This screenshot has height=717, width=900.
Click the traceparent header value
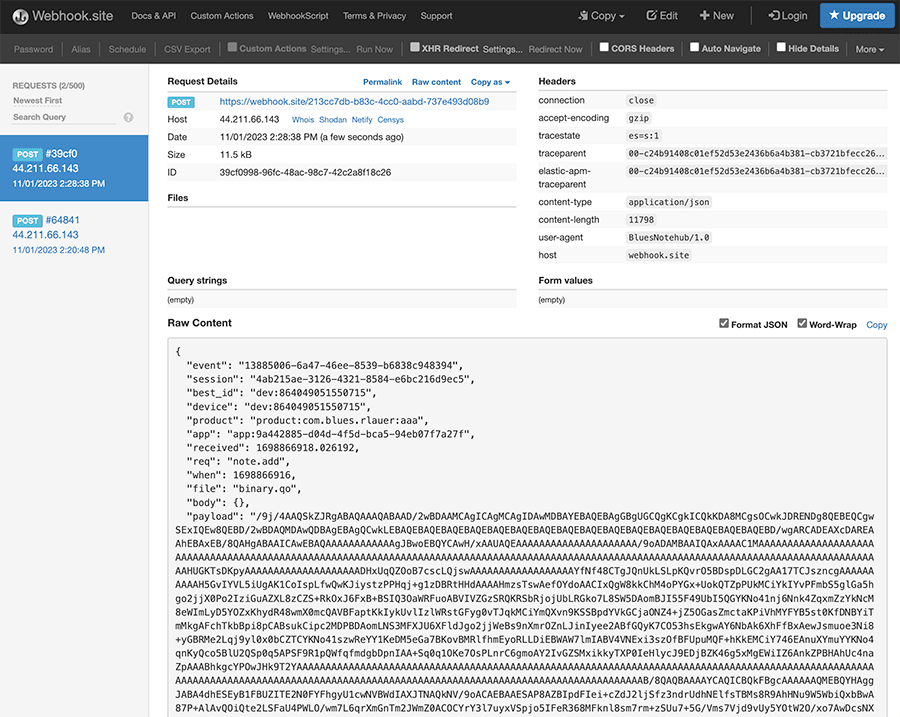click(x=756, y=153)
